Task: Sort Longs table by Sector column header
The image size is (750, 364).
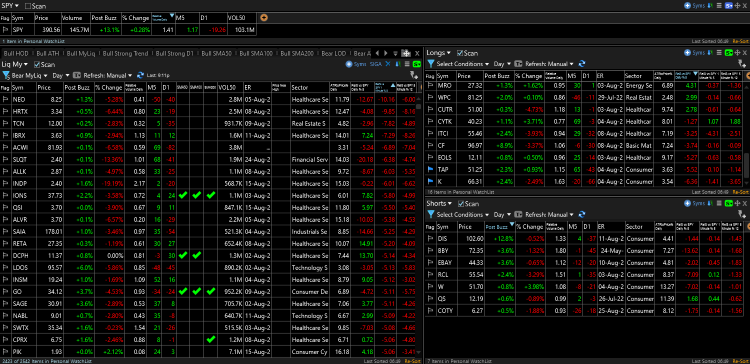Action: point(638,76)
